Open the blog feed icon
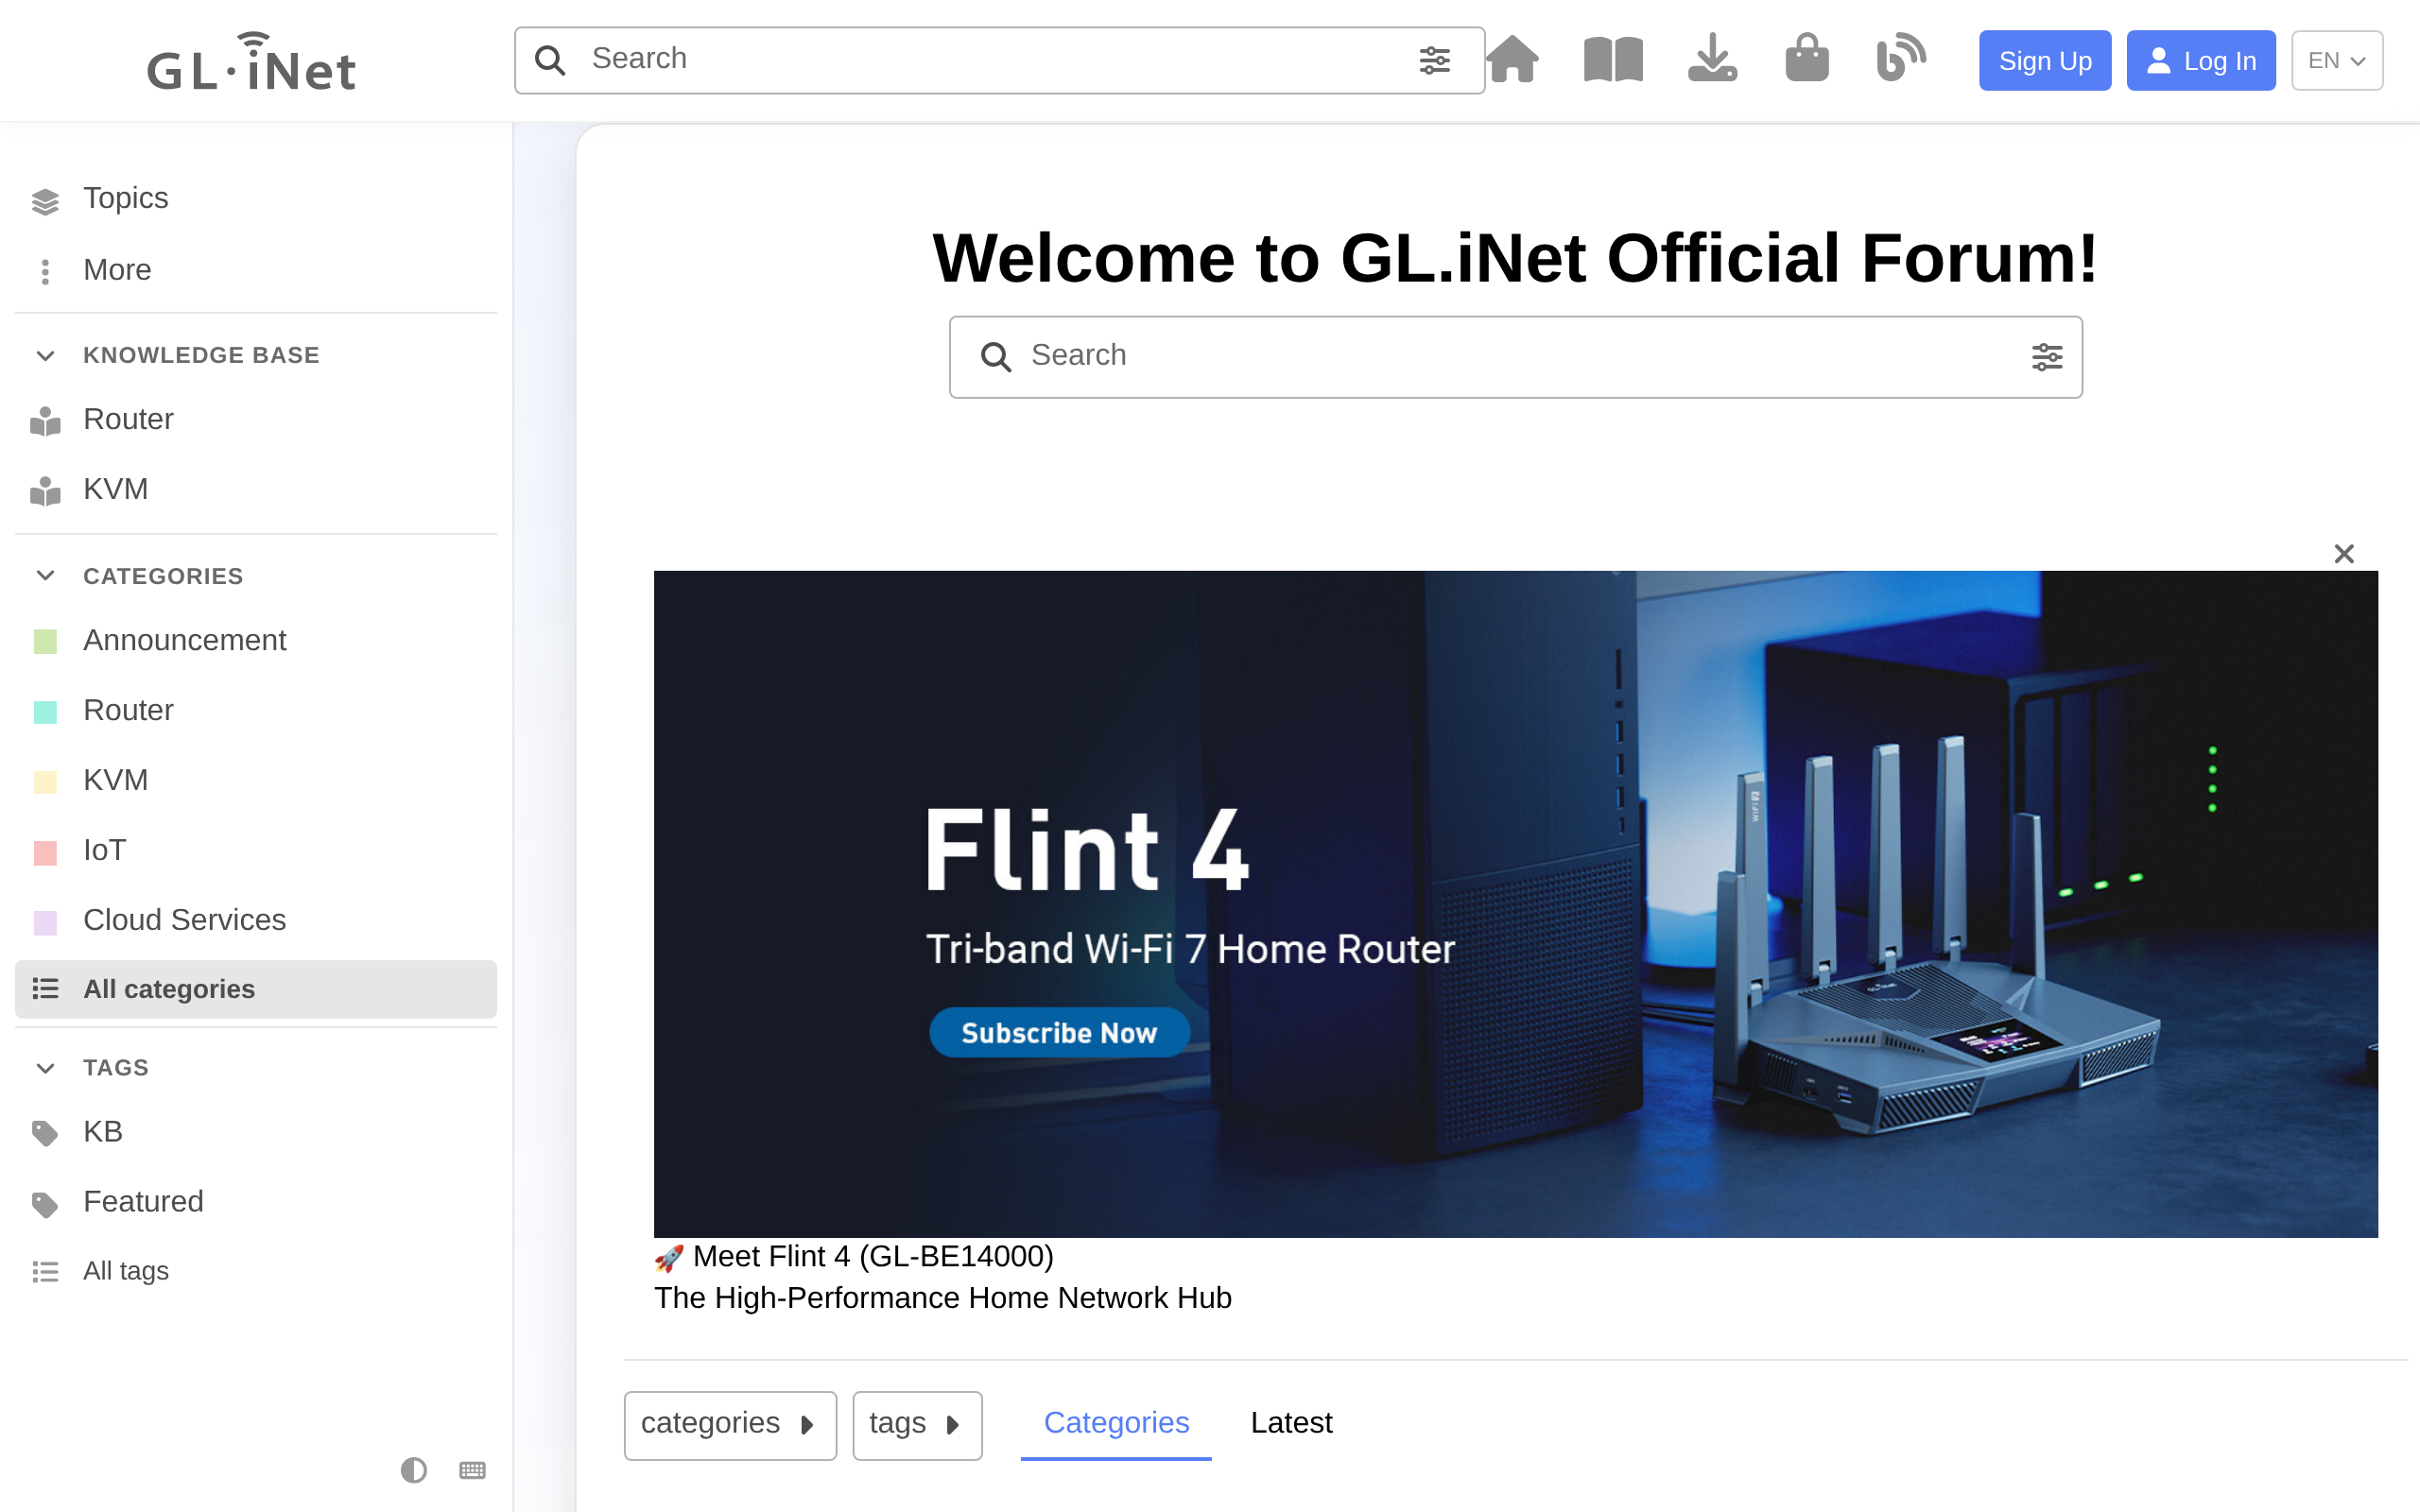 click(x=1901, y=57)
